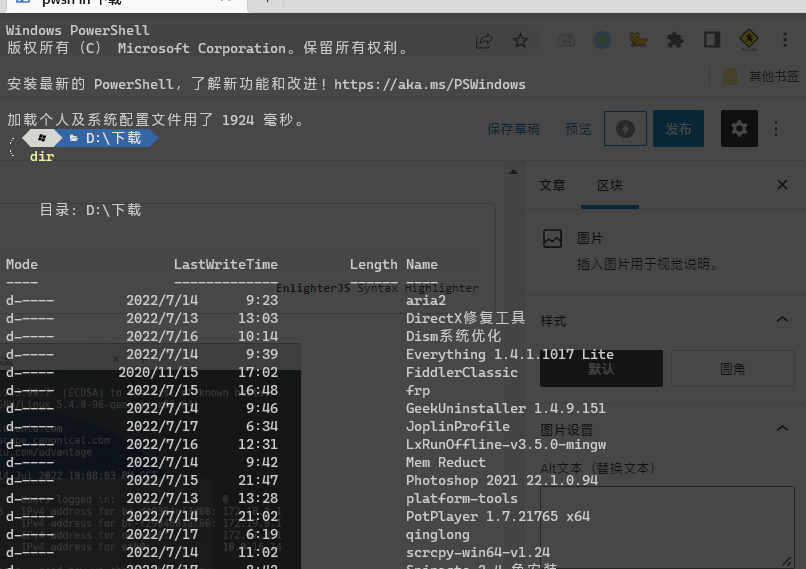
Task: Click the 'LxRunOffline-v3.5.0-mingw' entry
Action: click(506, 445)
